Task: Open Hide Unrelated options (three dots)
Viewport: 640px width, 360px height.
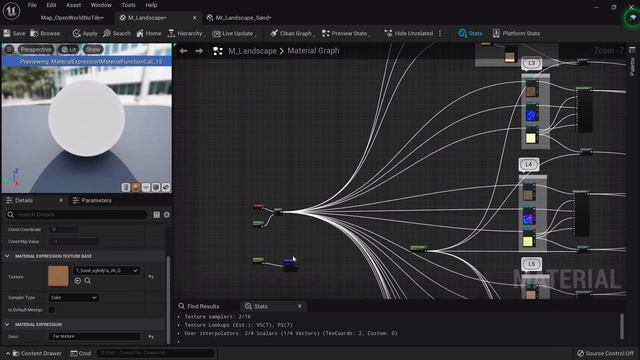Action: (440, 33)
